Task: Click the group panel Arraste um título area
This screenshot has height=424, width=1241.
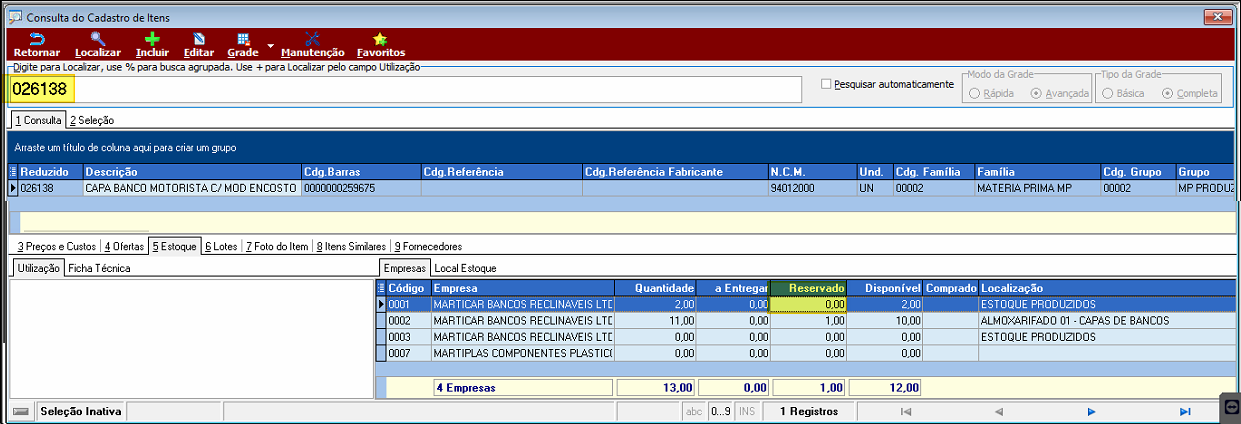Action: (x=620, y=147)
